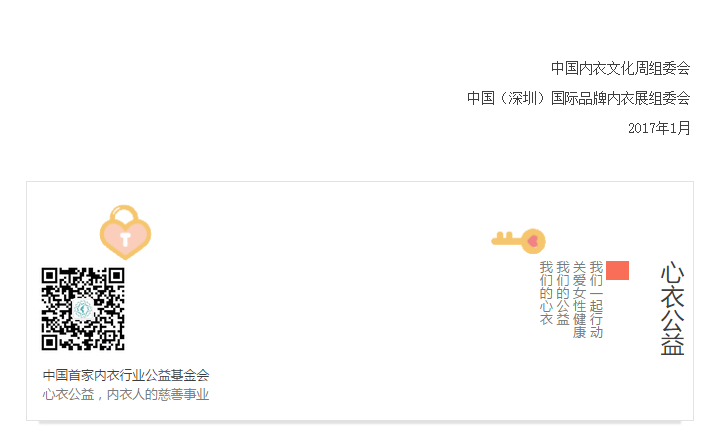Click the golden key icon
Viewport: 716px width, 433px height.
tap(518, 241)
